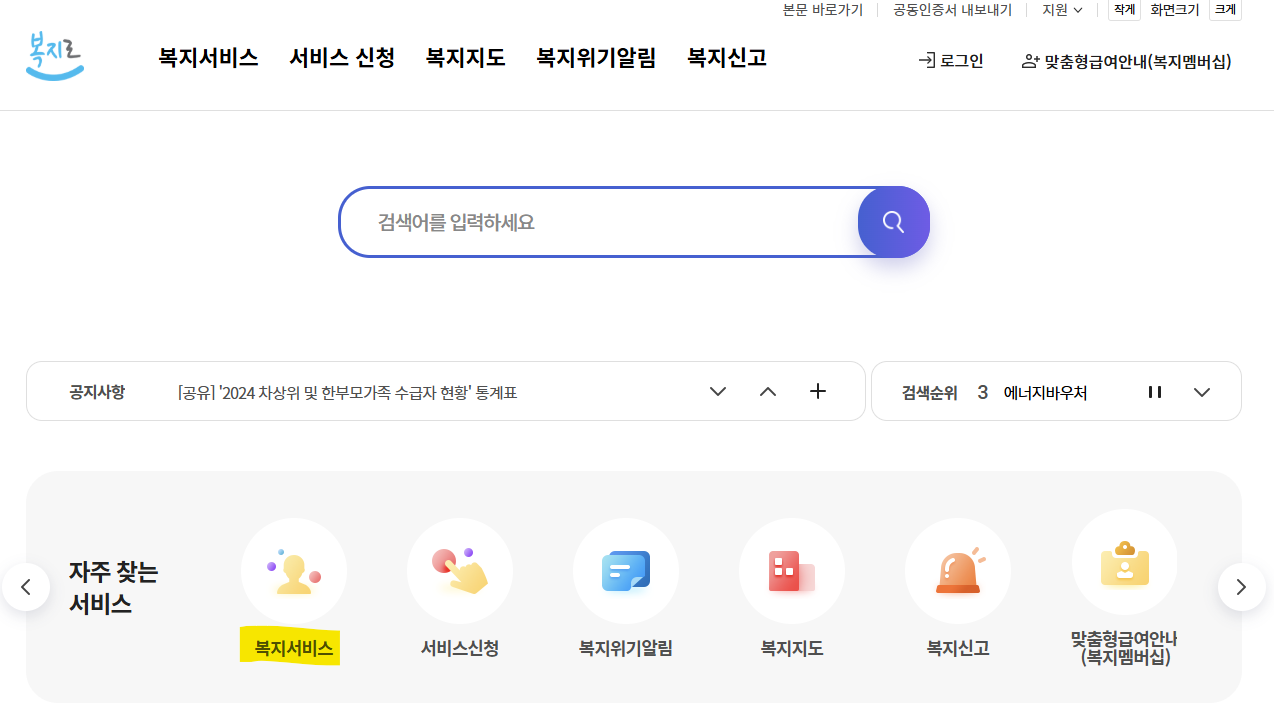Screen dimensions: 1274x726
Task: Click 본문 바로가기 link
Action: [x=822, y=10]
